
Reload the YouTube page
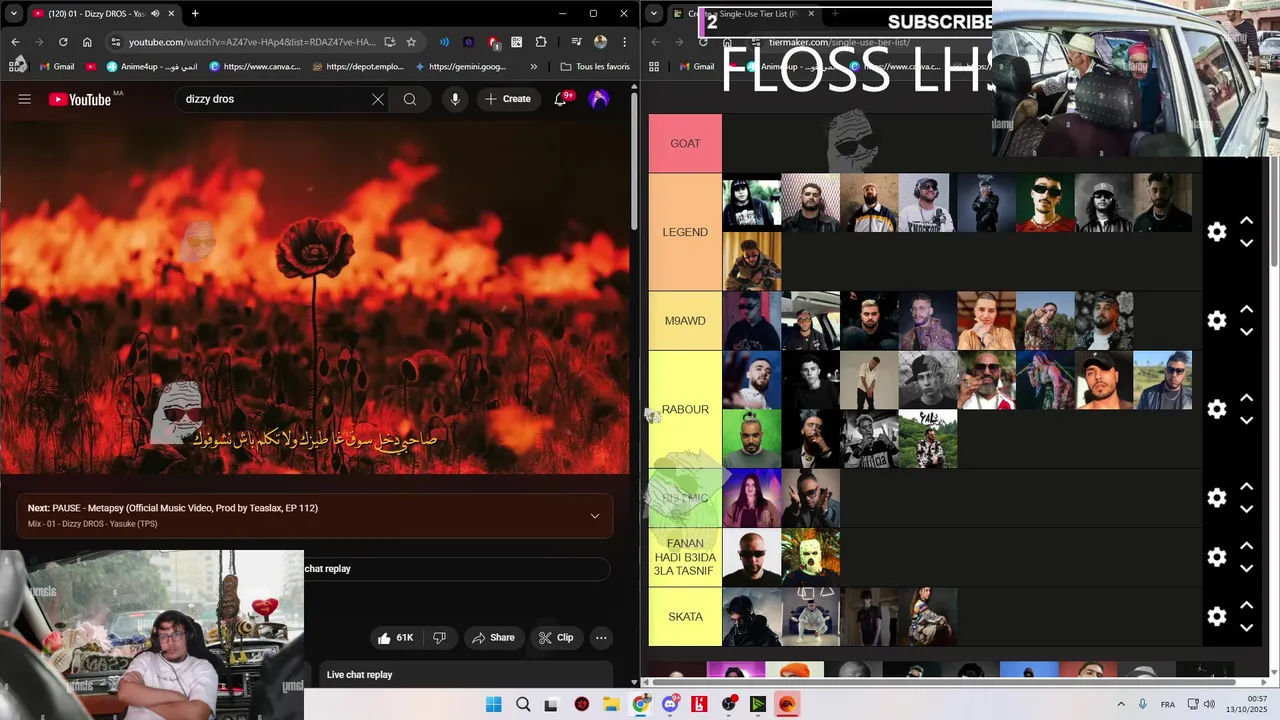(63, 42)
